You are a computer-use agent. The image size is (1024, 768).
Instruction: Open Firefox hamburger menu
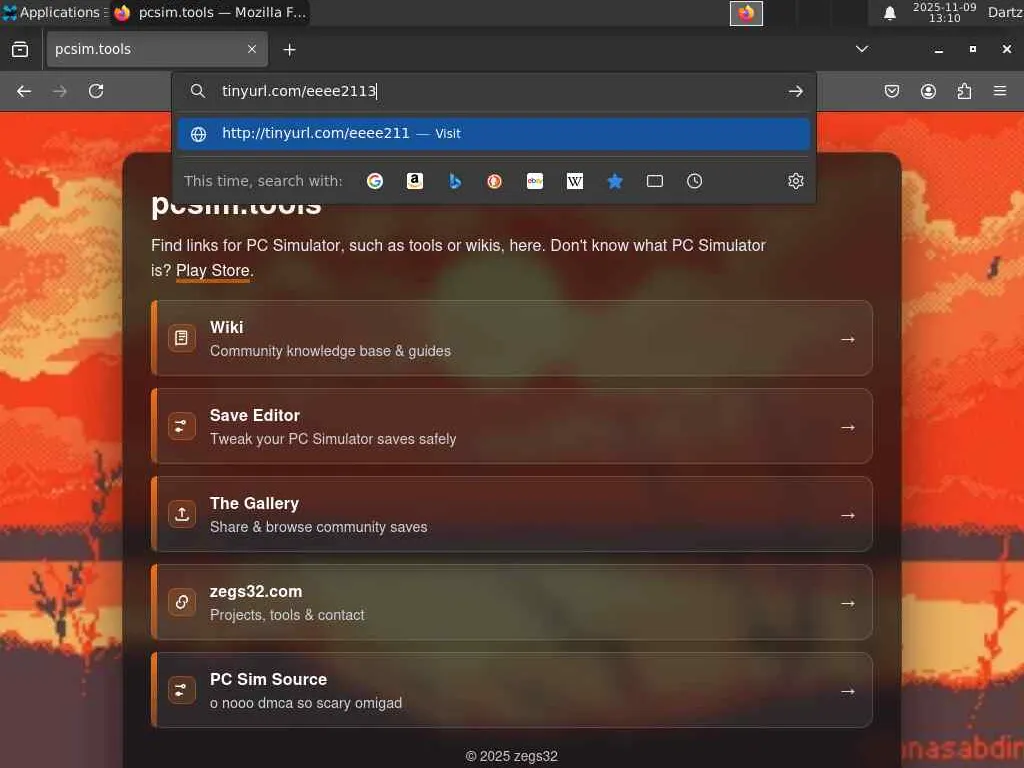tap(1000, 91)
